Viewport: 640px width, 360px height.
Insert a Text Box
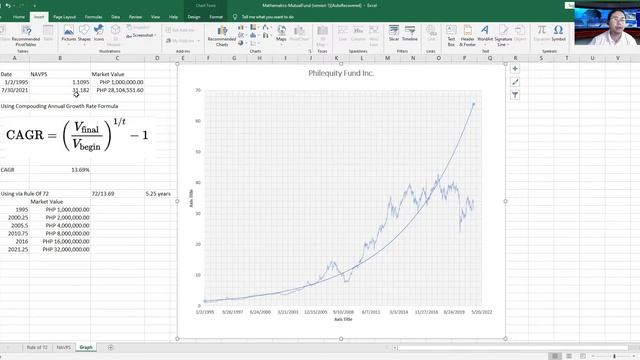[451, 36]
